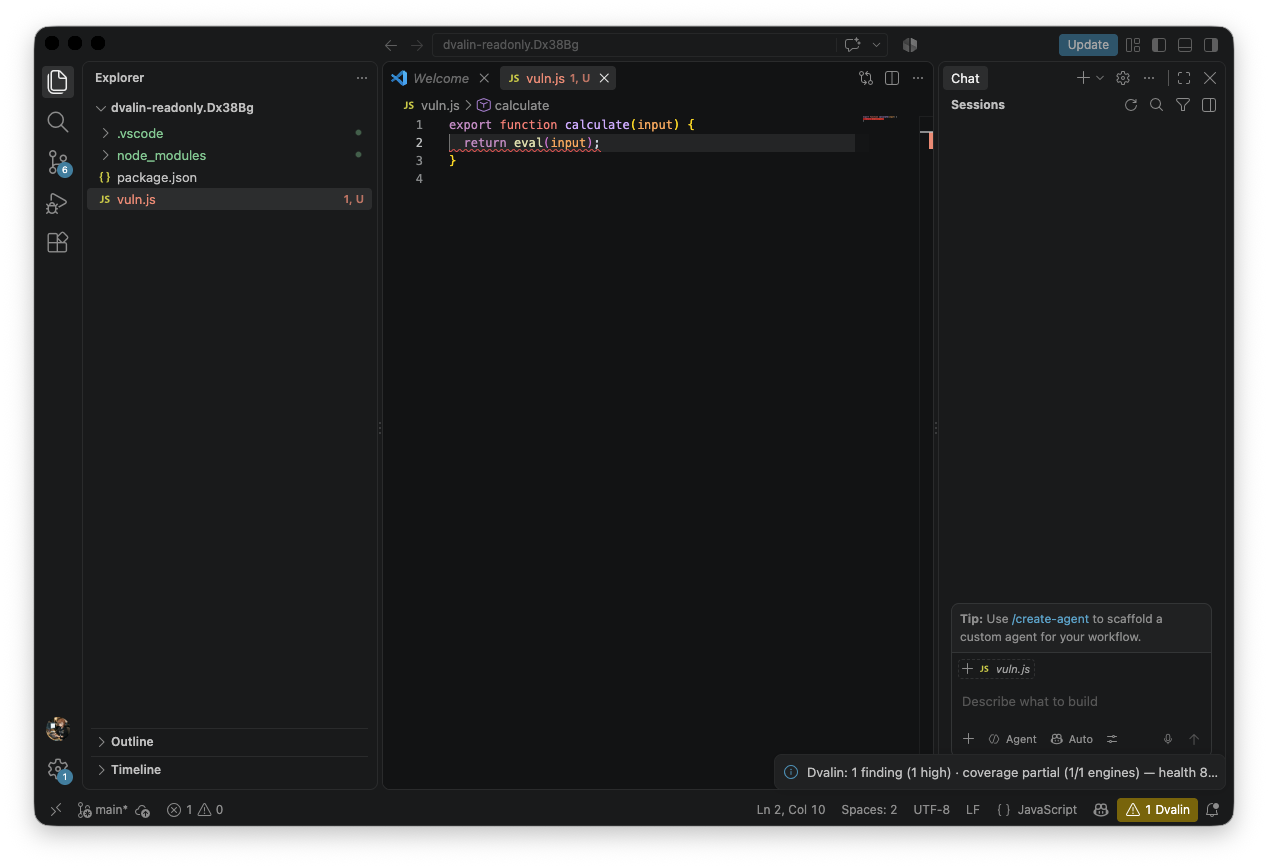Open remote window button in status bar
Image resolution: width=1268 pixels, height=868 pixels.
(x=56, y=810)
